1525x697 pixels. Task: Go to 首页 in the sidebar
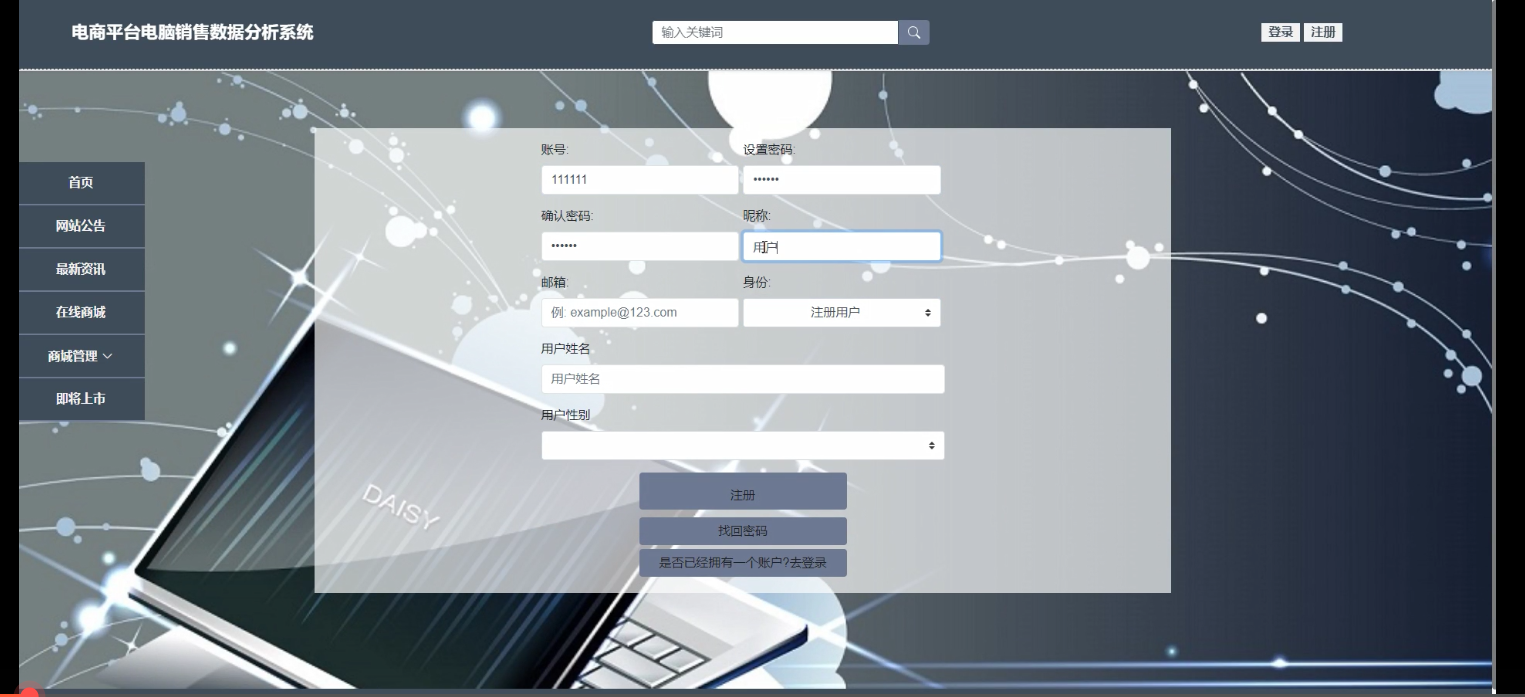pos(81,183)
